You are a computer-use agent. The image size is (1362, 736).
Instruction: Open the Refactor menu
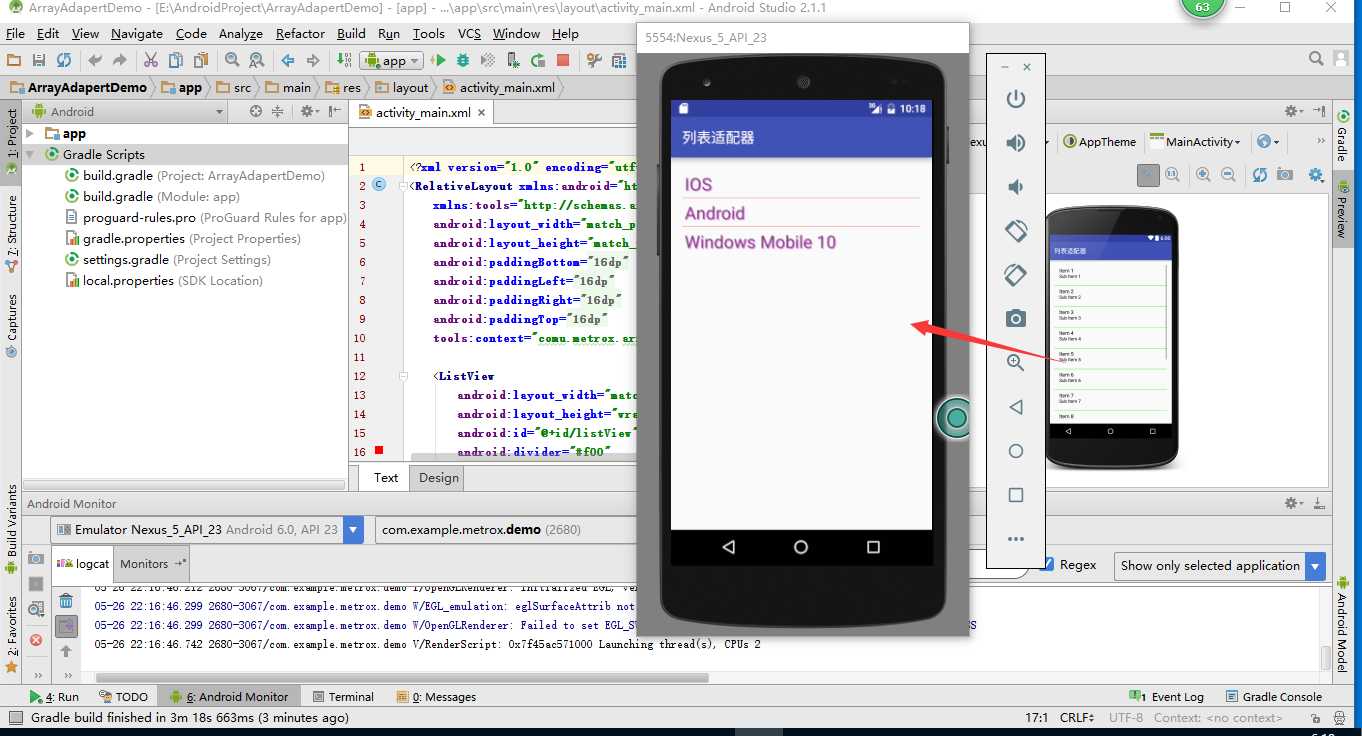click(300, 33)
